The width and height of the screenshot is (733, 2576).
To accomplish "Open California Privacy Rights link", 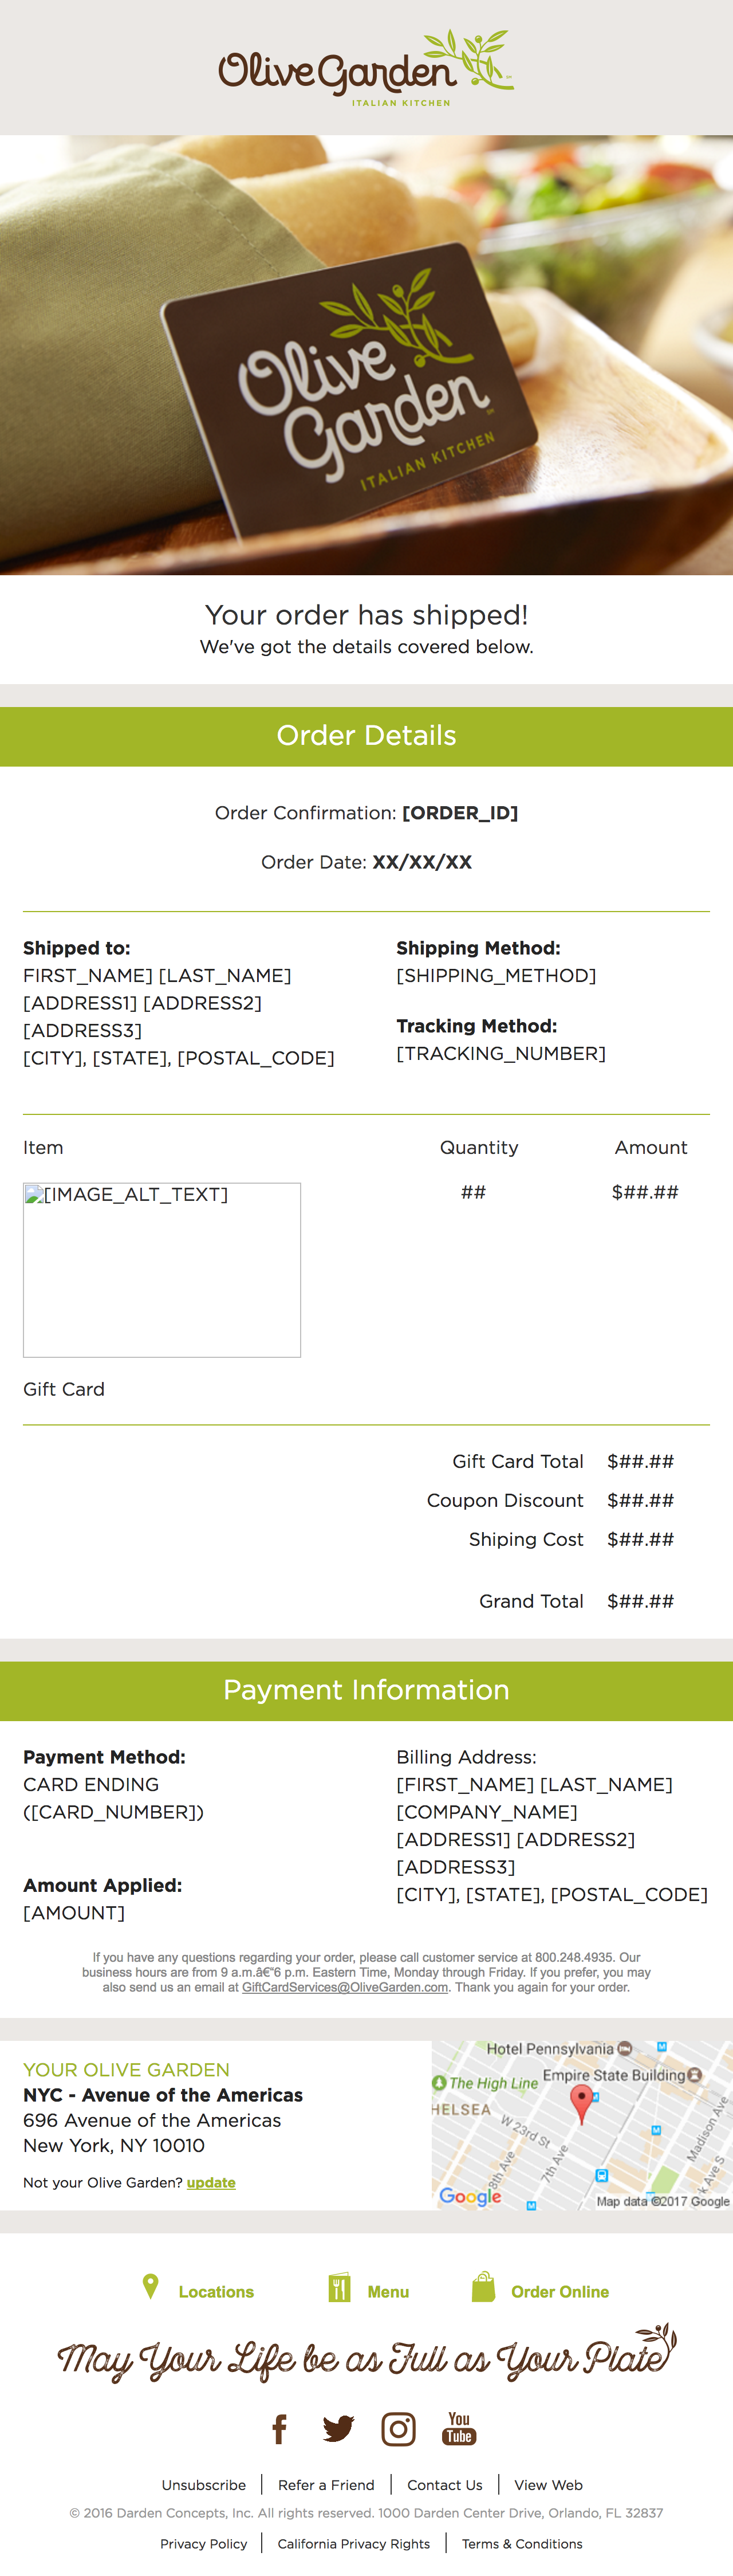I will (354, 2543).
